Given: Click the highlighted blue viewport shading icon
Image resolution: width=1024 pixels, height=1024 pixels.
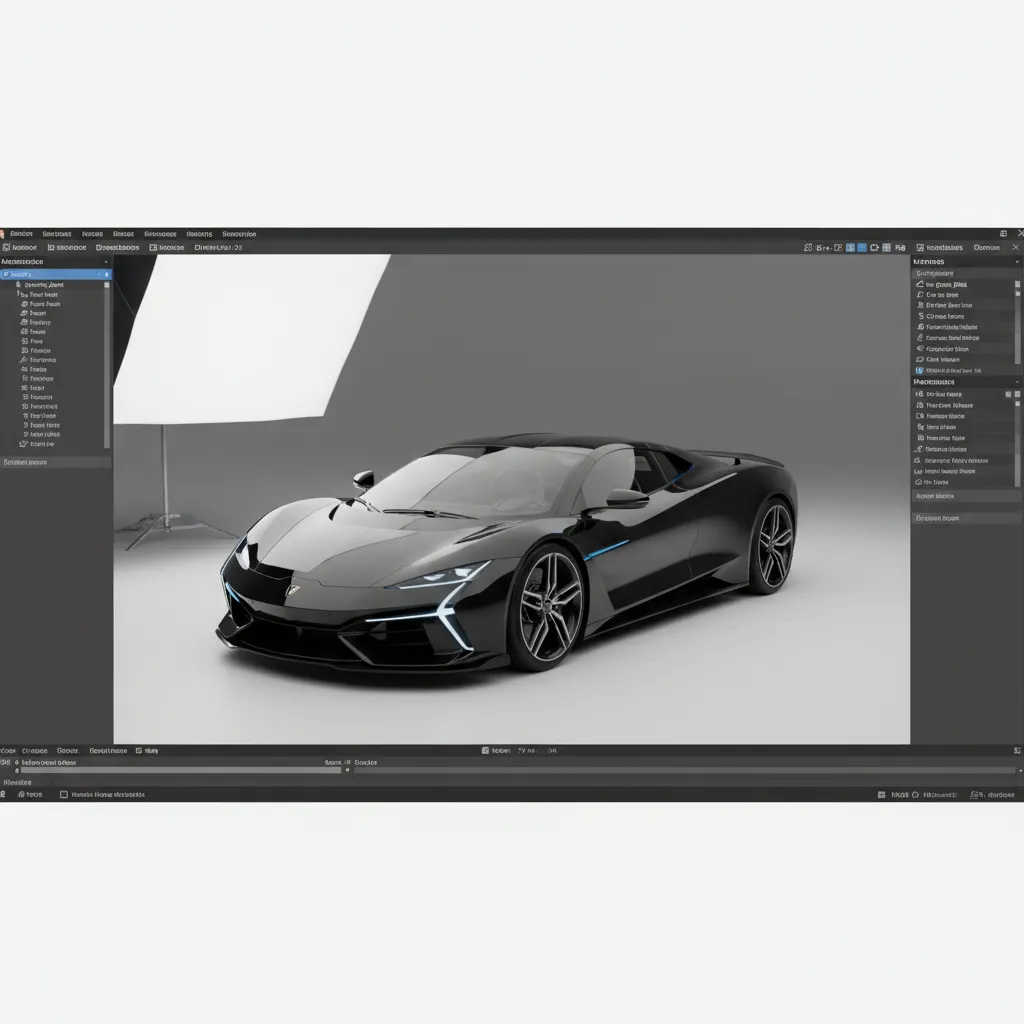Looking at the screenshot, I should point(861,247).
